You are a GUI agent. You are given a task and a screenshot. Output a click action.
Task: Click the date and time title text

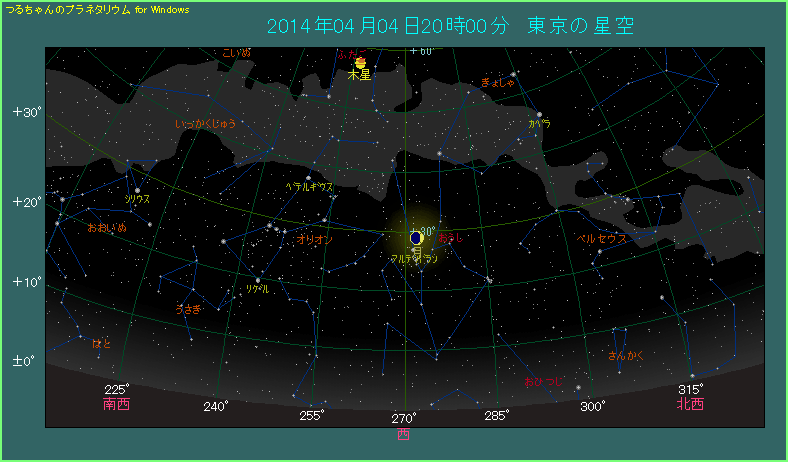(x=450, y=25)
